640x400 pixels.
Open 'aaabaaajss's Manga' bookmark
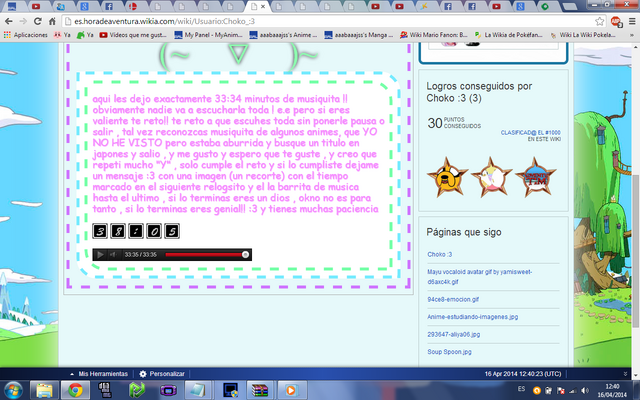pos(359,35)
